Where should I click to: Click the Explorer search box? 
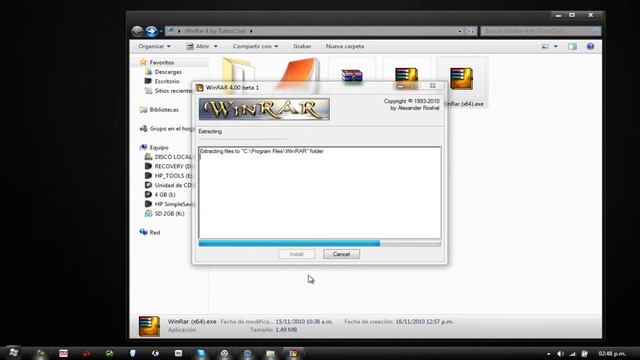(540, 31)
